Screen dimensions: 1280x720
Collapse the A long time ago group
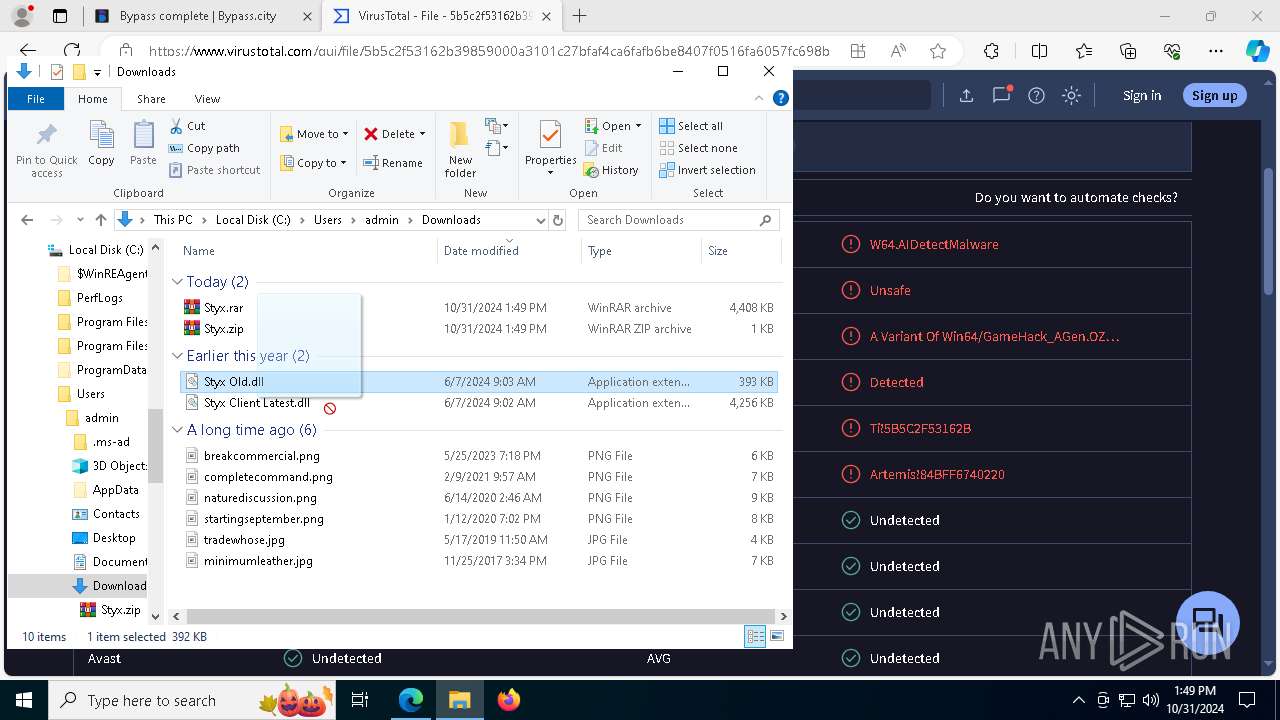click(x=177, y=430)
